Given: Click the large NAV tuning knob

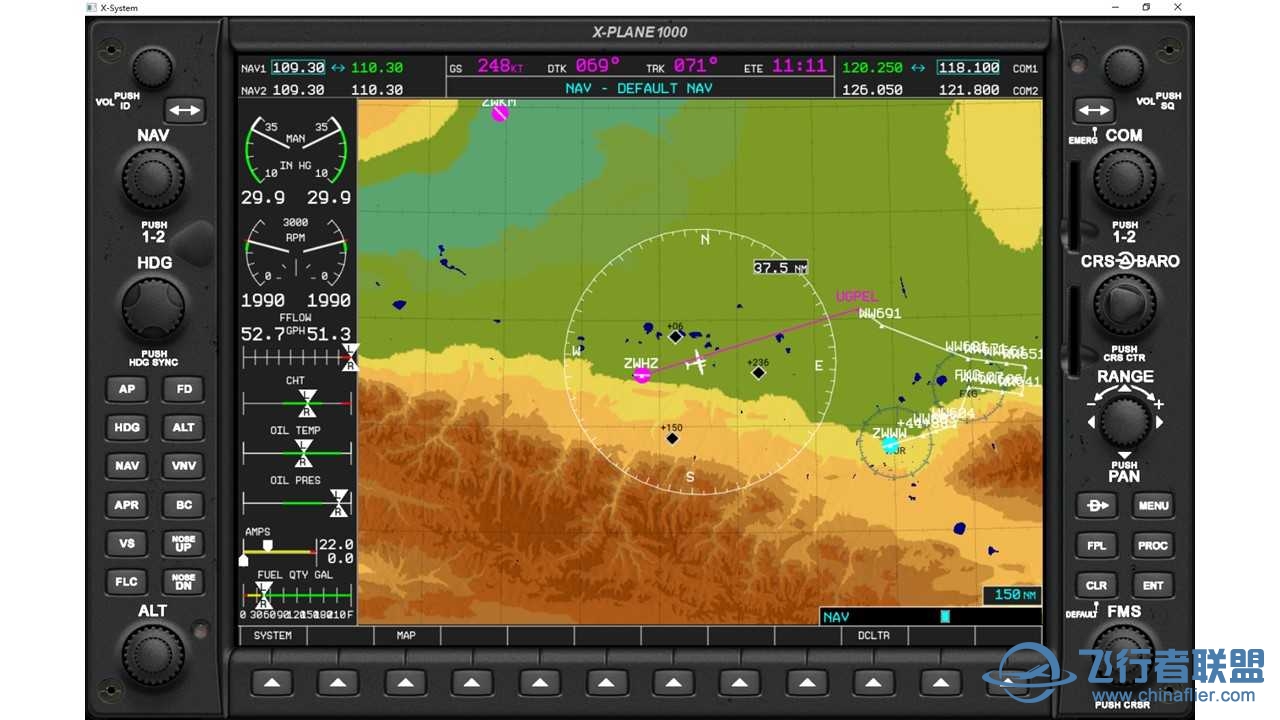Looking at the screenshot, I should (153, 180).
